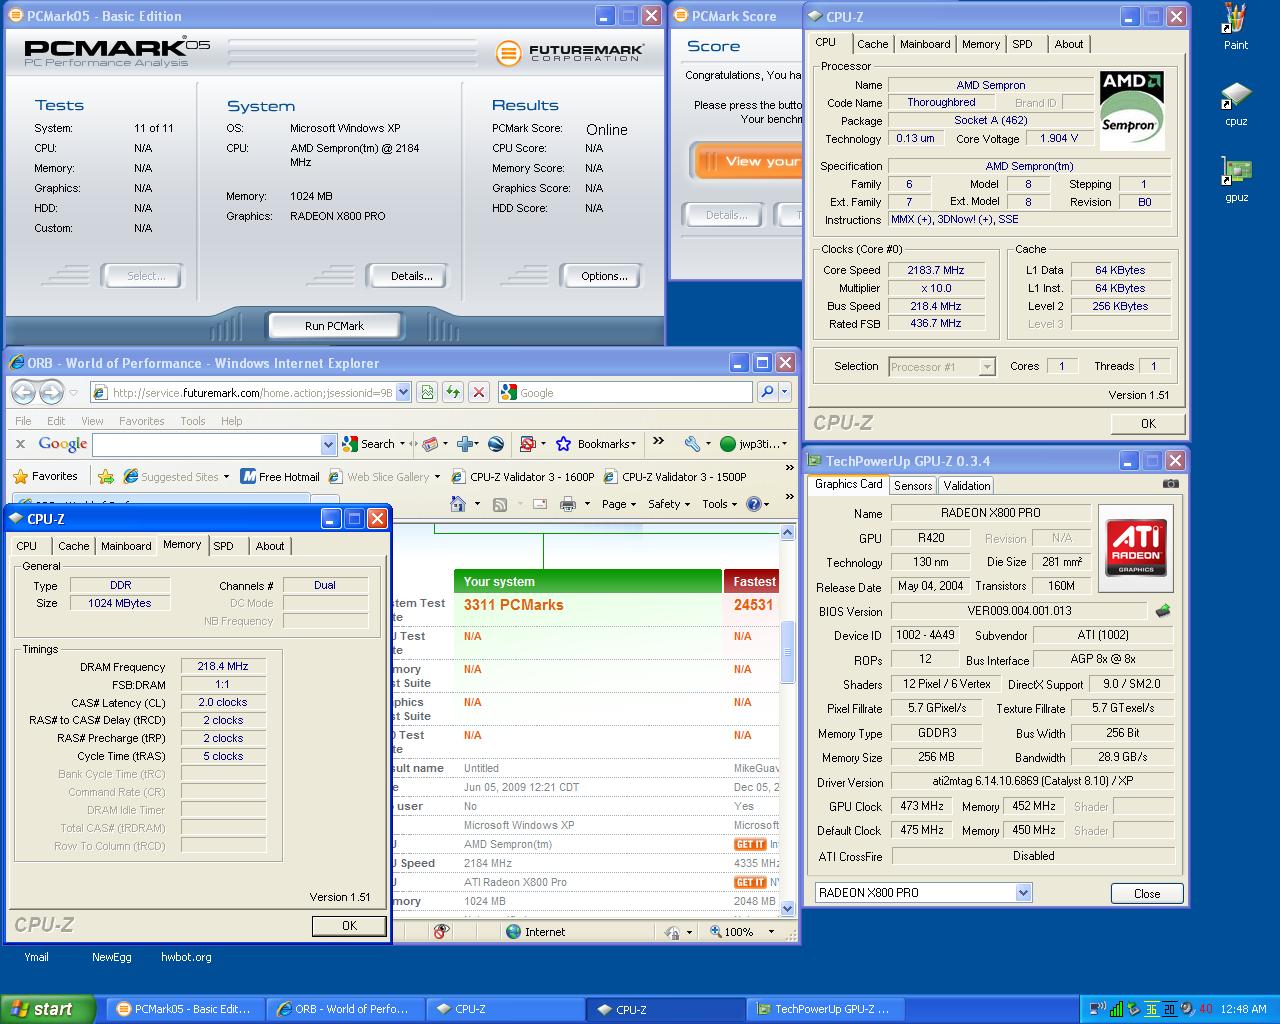Screen dimensions: 1280x1024
Task: Click the Windows Start button
Action: tap(48, 1009)
